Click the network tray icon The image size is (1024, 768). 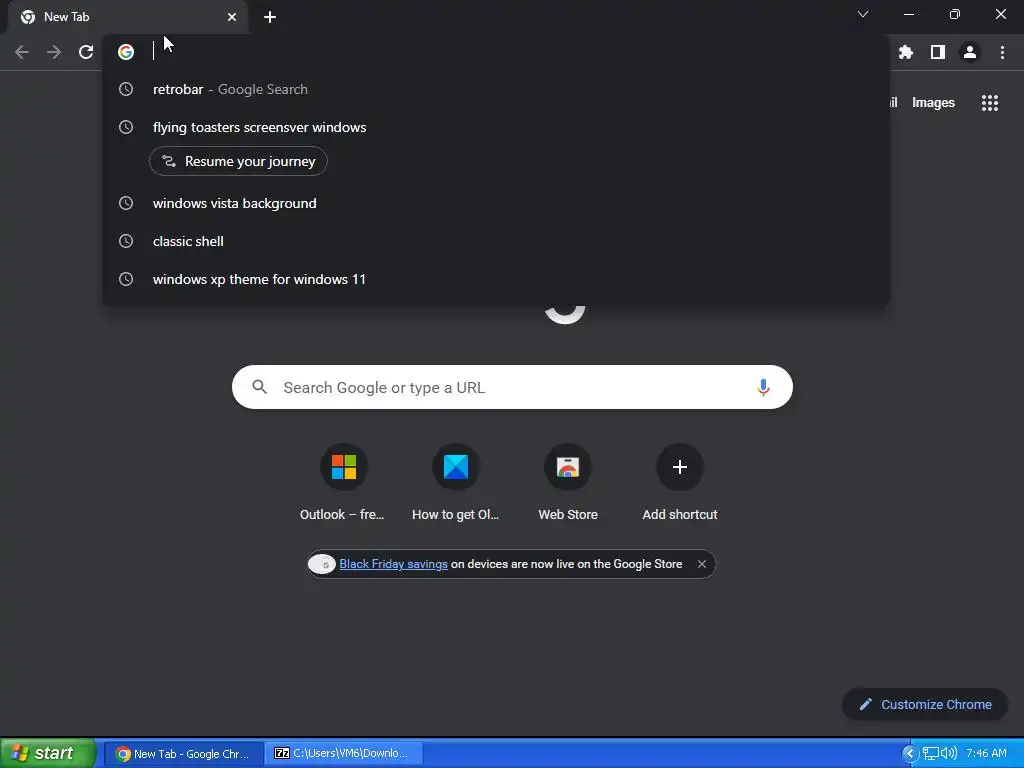[931, 754]
